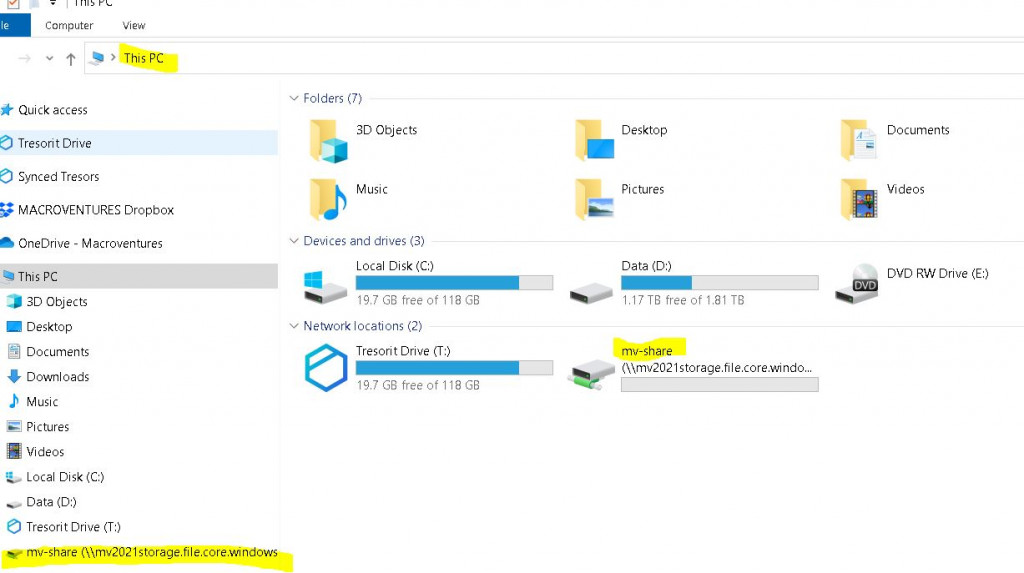1024x573 pixels.
Task: Click the mv-share empty capacity bar
Action: tap(720, 385)
